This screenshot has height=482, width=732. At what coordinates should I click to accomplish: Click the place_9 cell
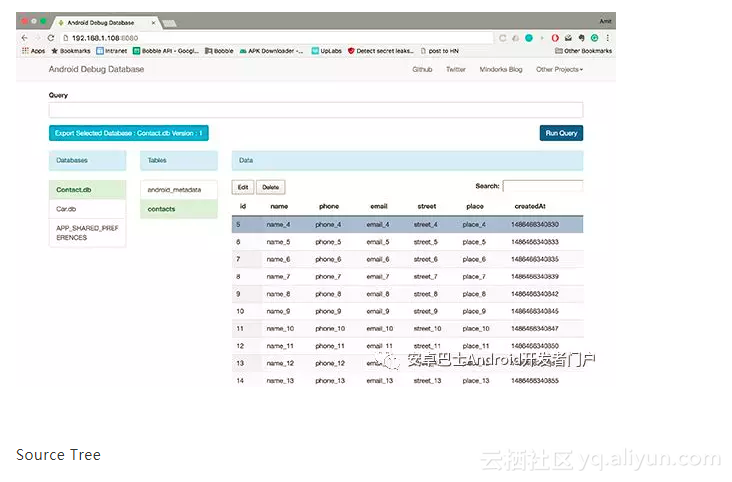[x=474, y=311]
